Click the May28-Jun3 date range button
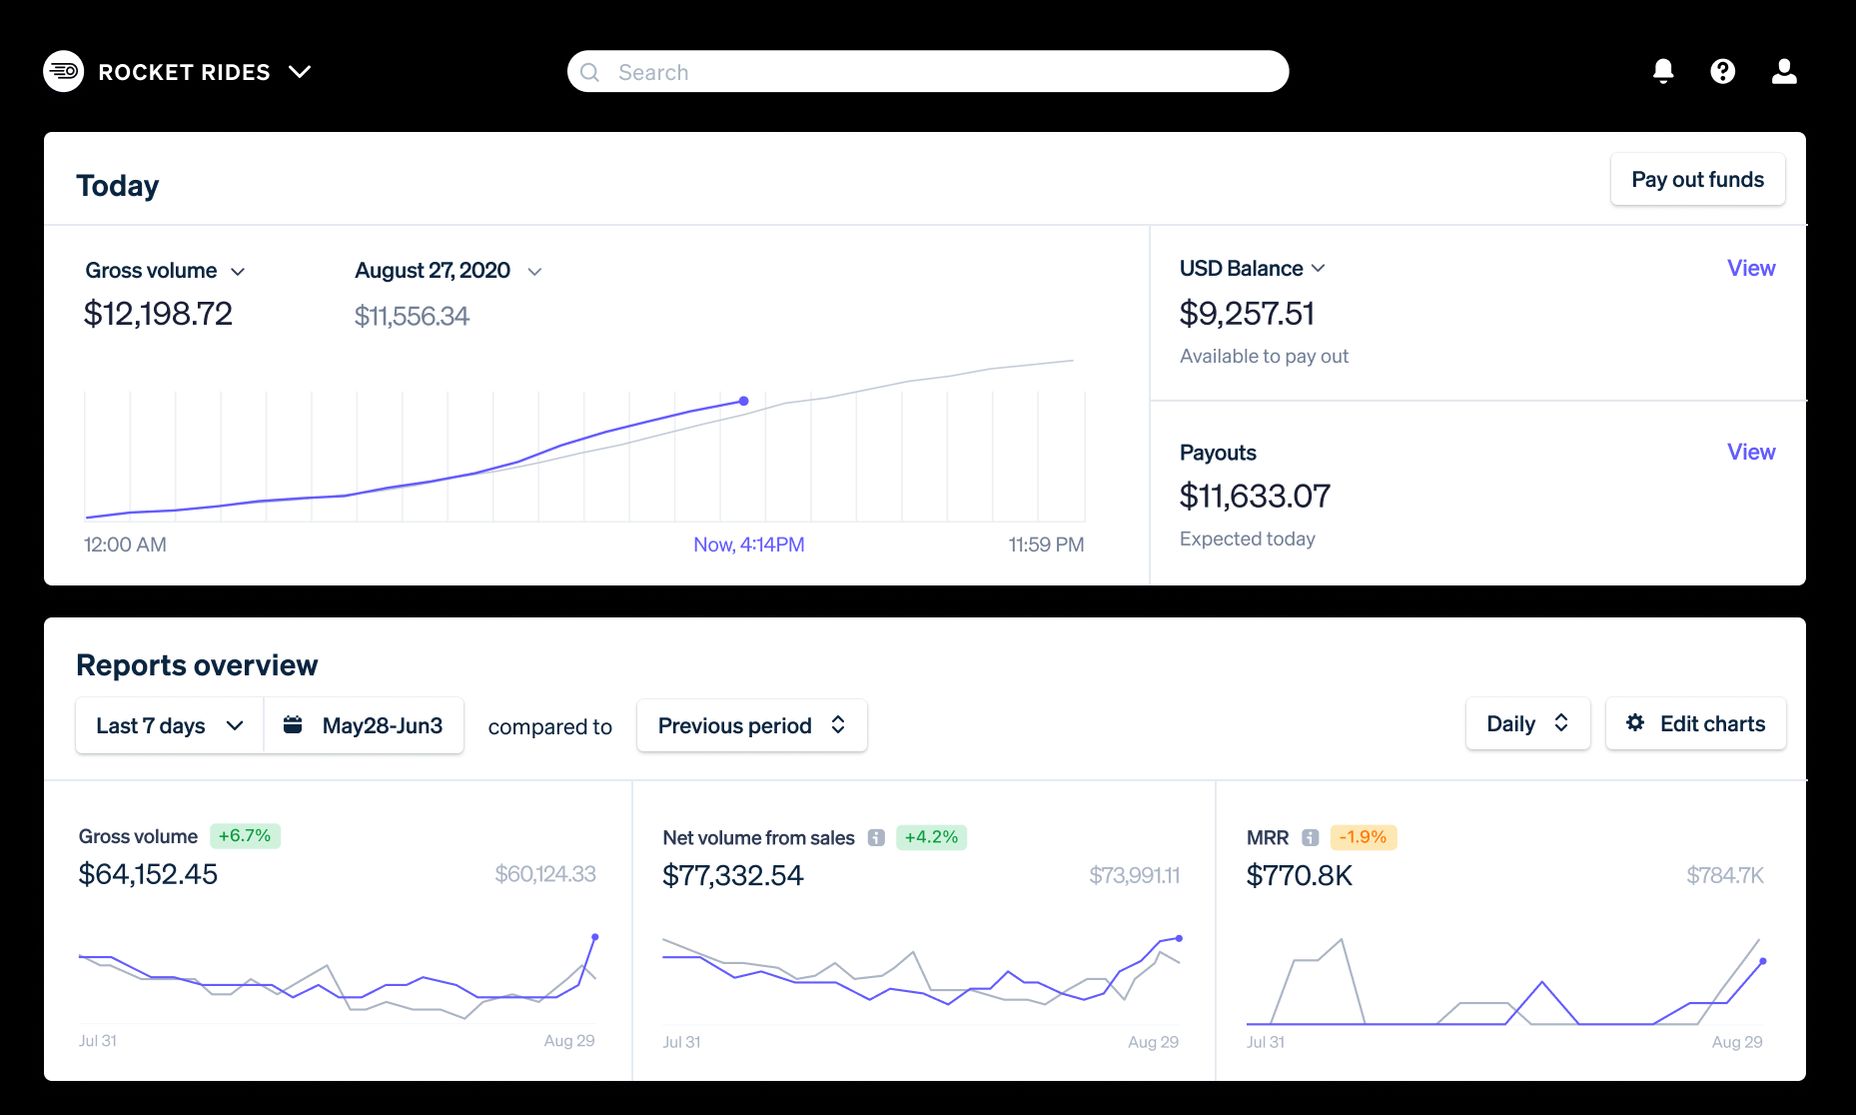 tap(364, 725)
